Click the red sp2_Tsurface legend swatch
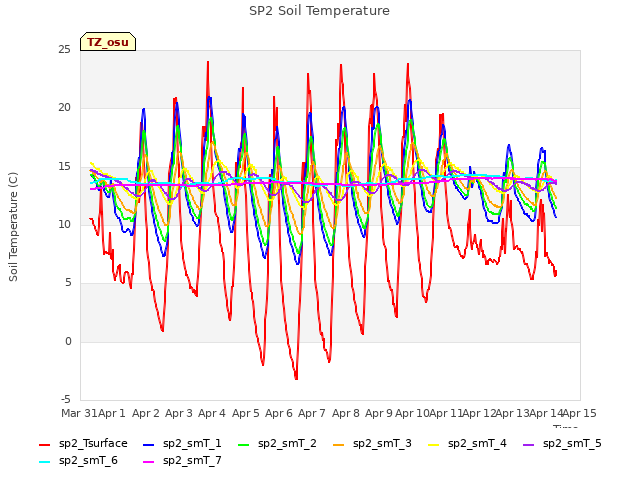Screen dimensions: 640x480 [44, 444]
